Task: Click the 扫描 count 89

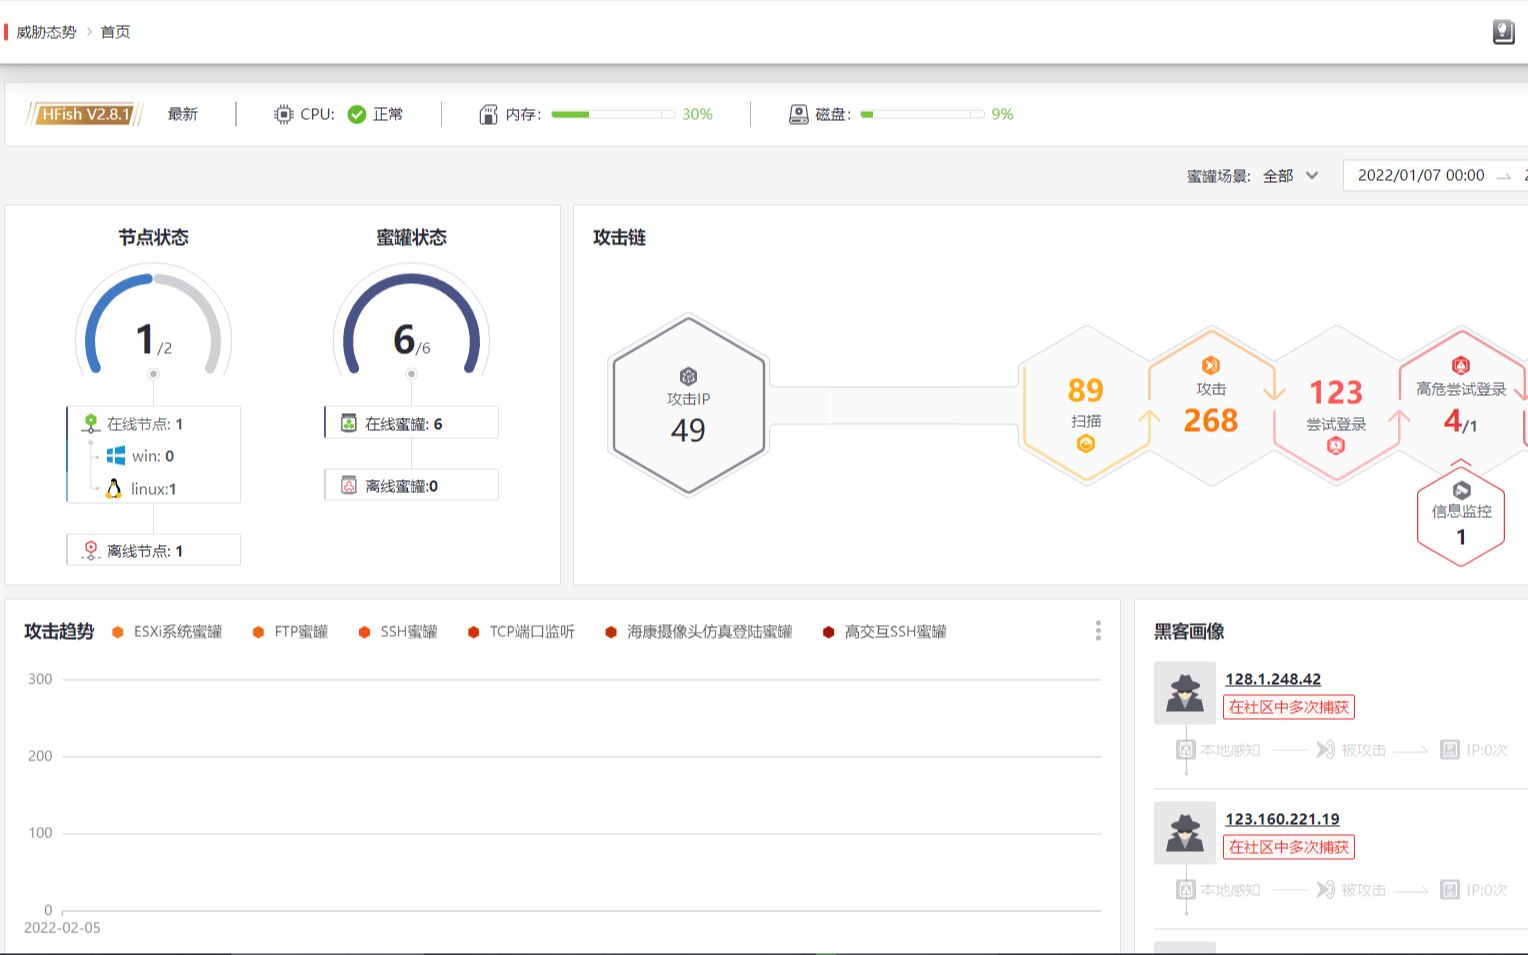Action: [1086, 390]
